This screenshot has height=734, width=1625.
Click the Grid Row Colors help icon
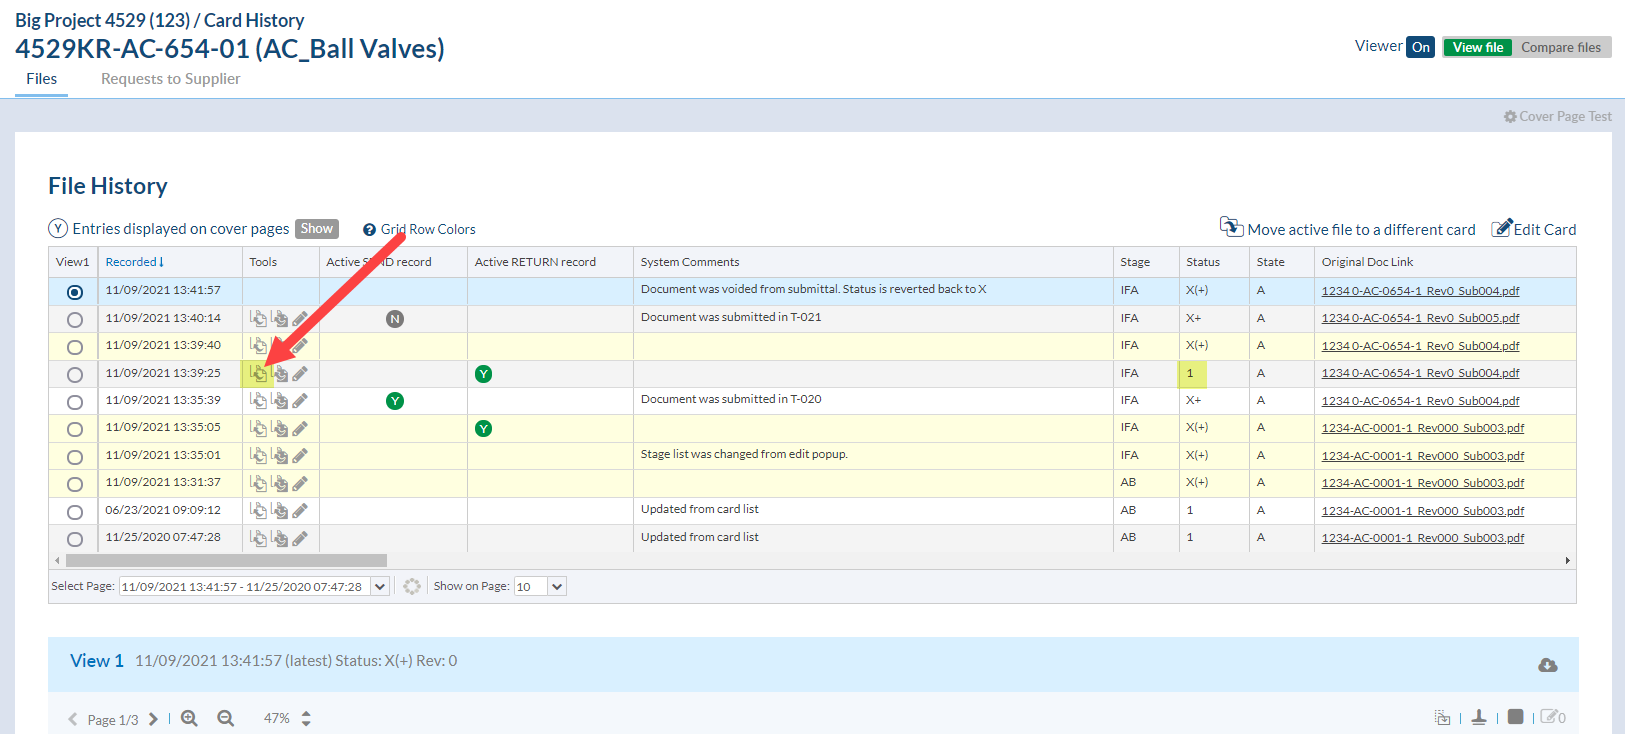tap(369, 229)
